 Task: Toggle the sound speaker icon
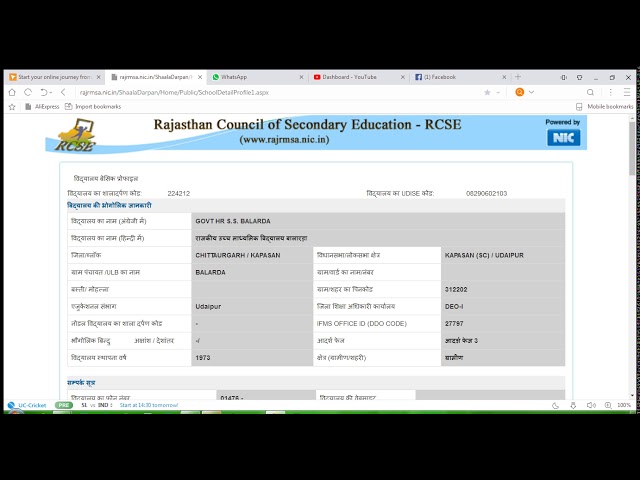pyautogui.click(x=591, y=405)
